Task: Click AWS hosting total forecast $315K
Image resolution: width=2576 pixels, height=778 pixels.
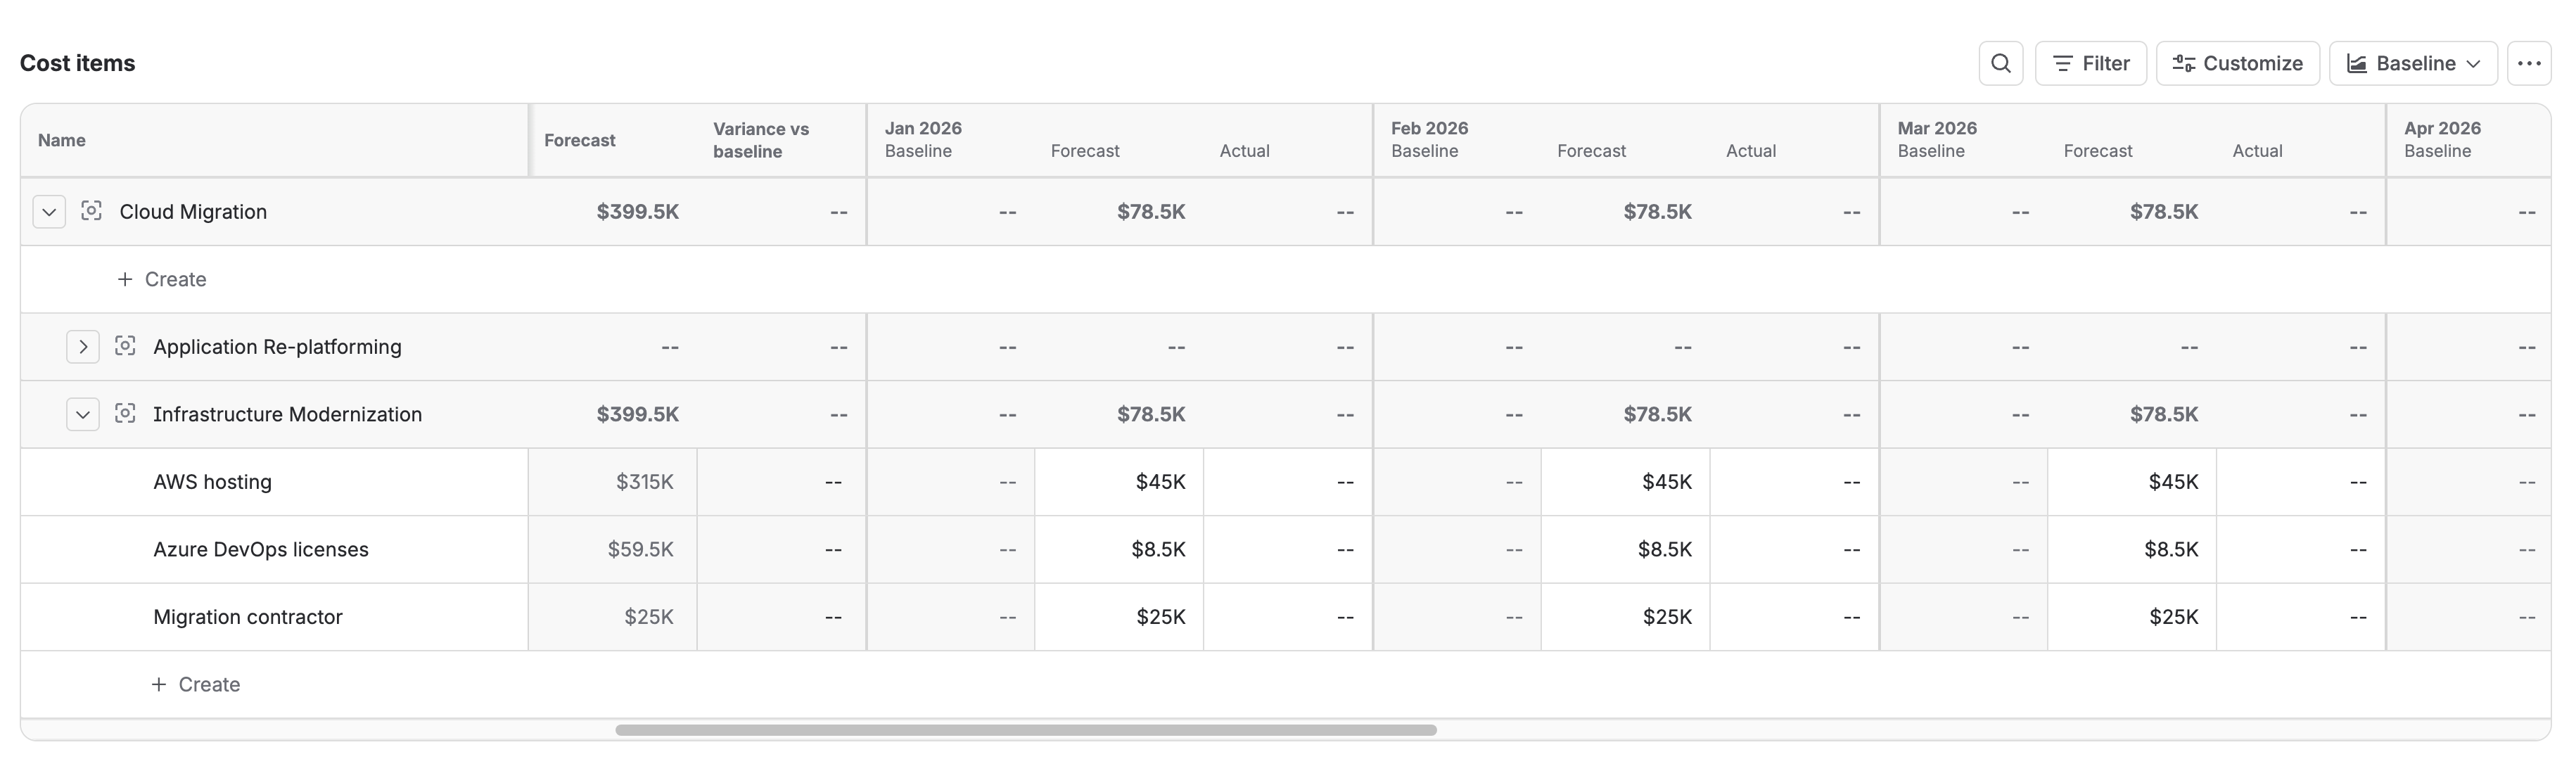Action: pos(613,482)
